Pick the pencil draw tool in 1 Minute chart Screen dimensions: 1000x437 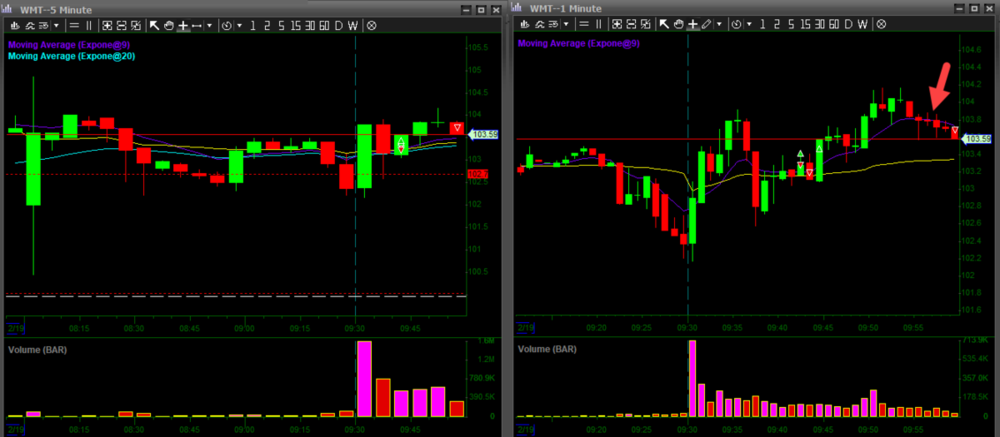tap(707, 24)
